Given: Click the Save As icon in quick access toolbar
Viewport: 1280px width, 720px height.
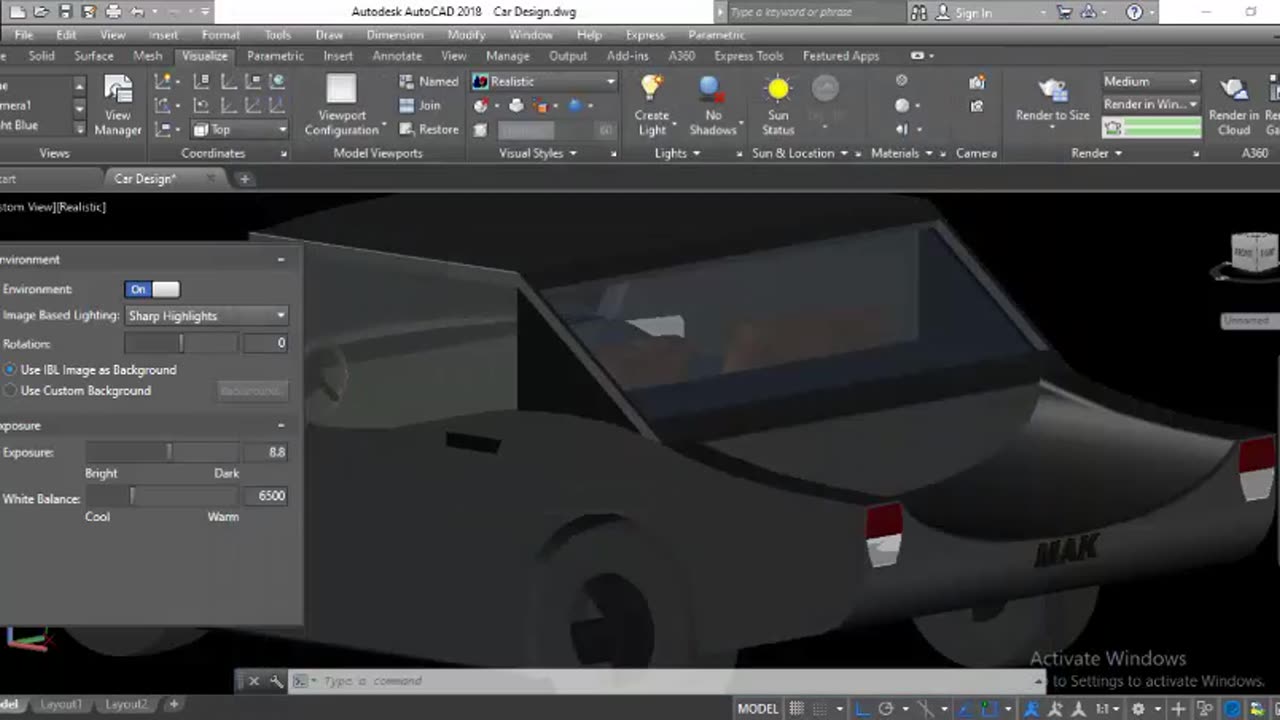Looking at the screenshot, I should pos(89,12).
